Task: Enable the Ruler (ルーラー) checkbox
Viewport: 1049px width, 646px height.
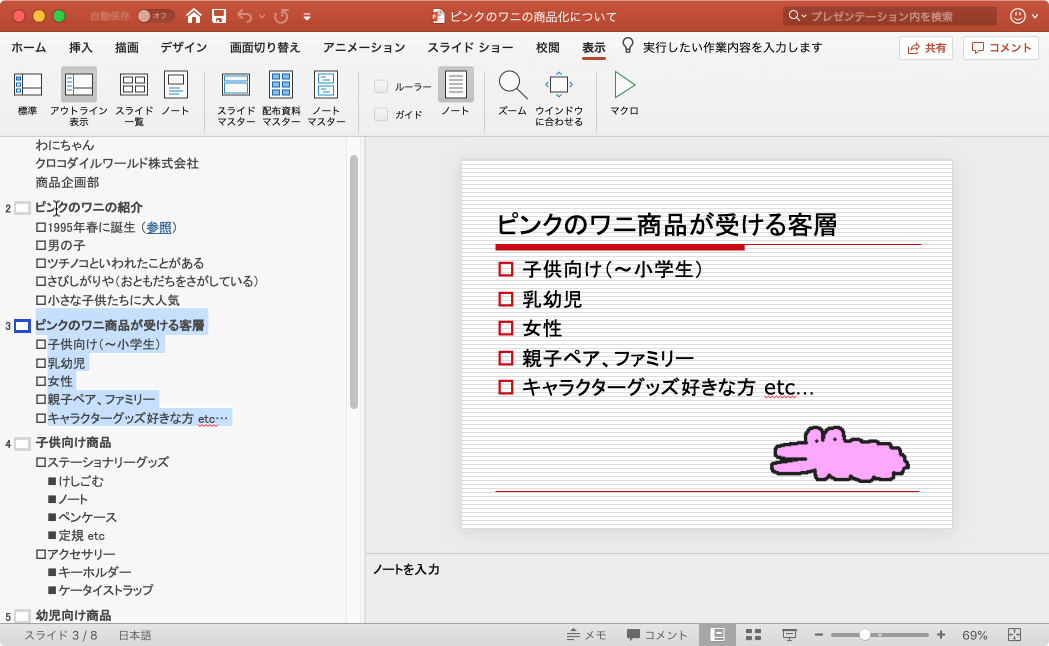Action: pyautogui.click(x=381, y=87)
